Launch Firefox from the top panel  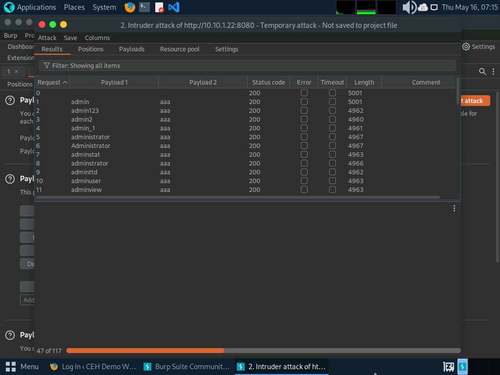pos(130,7)
